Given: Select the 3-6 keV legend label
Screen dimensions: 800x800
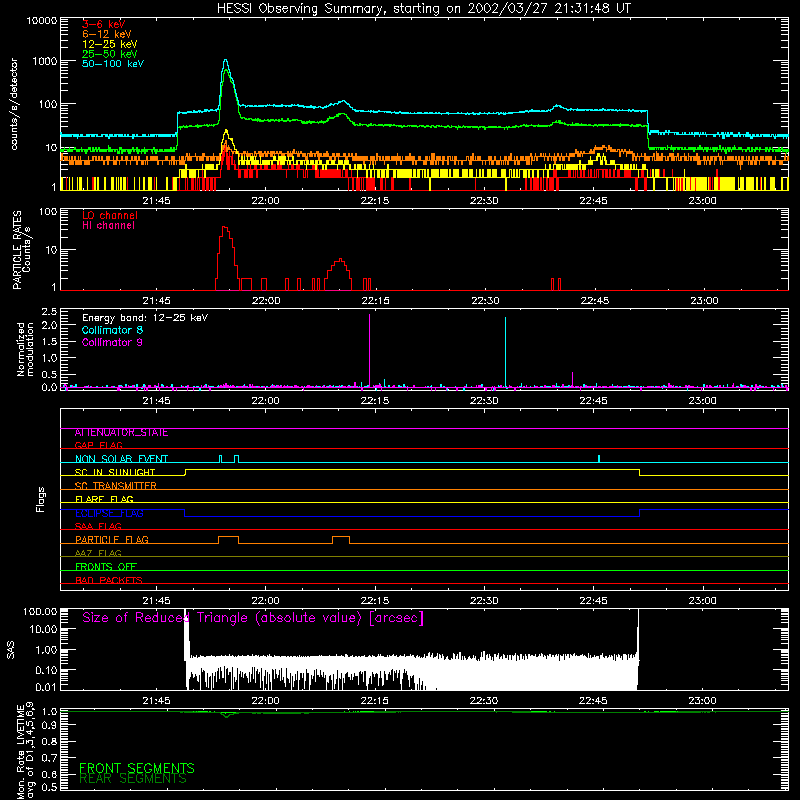Looking at the screenshot, I should coord(104,24).
